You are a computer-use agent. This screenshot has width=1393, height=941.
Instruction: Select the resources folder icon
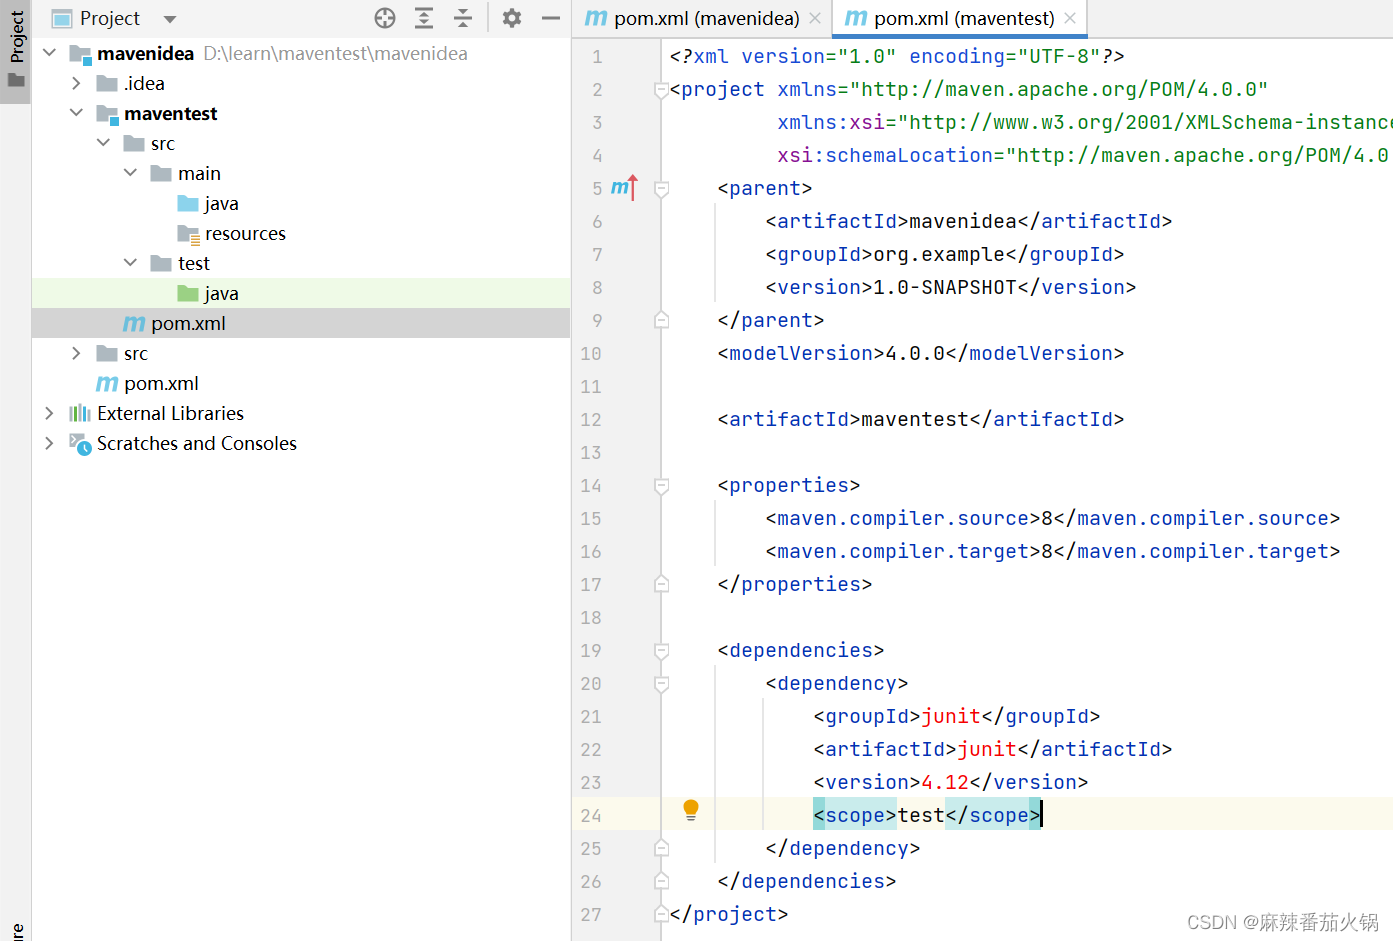pyautogui.click(x=188, y=234)
